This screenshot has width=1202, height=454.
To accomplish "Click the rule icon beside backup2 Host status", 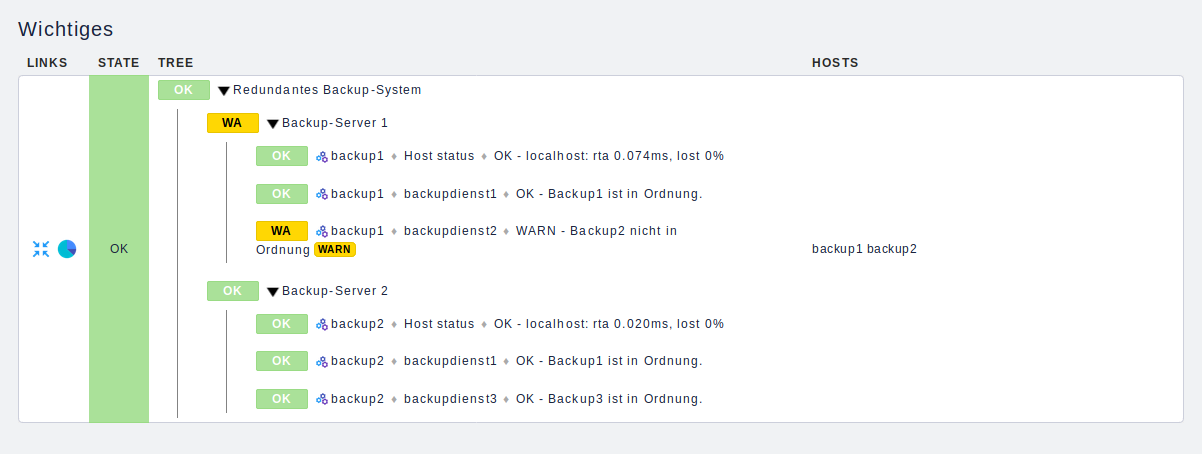I will (322, 324).
